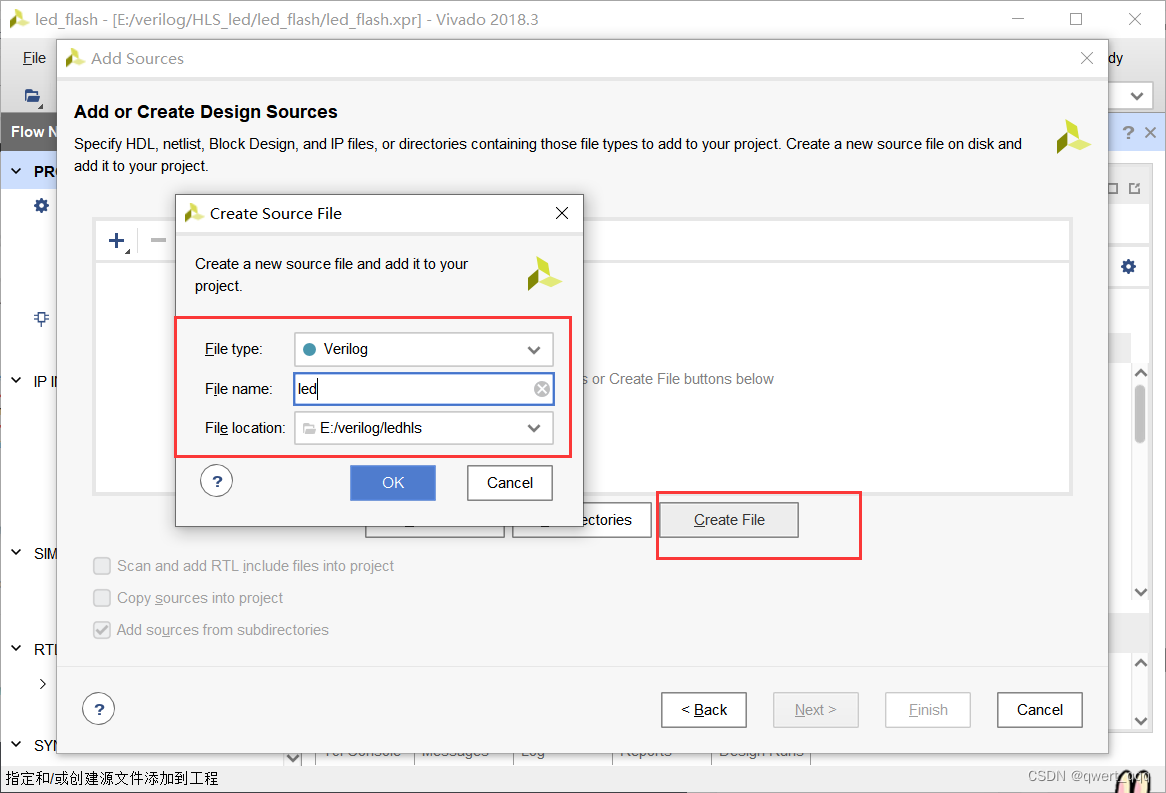Open the File type Verilog dropdown
Screen dimensions: 1166x793
pyautogui.click(x=424, y=350)
